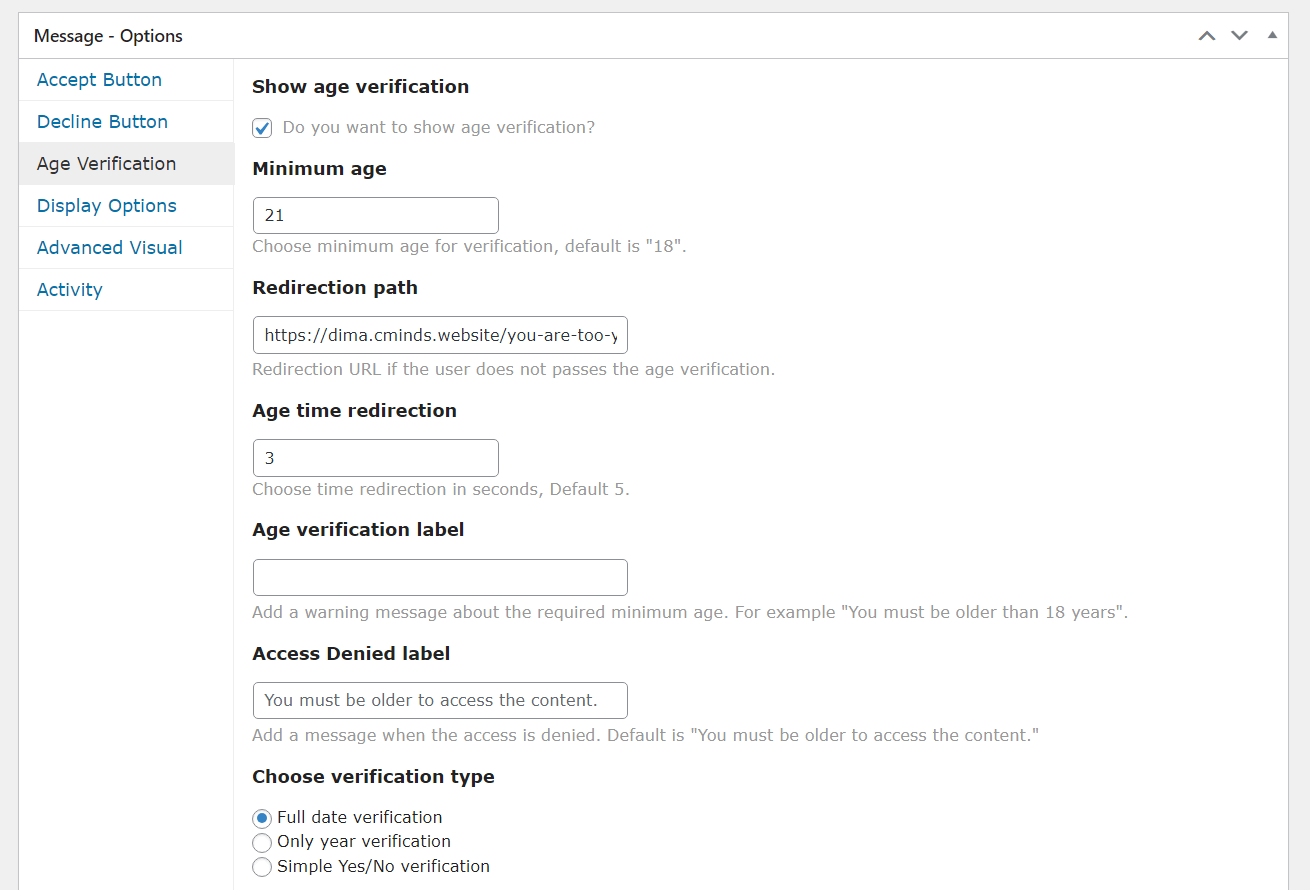Uncheck the show age verification checkbox
This screenshot has width=1310, height=890.
(262, 128)
